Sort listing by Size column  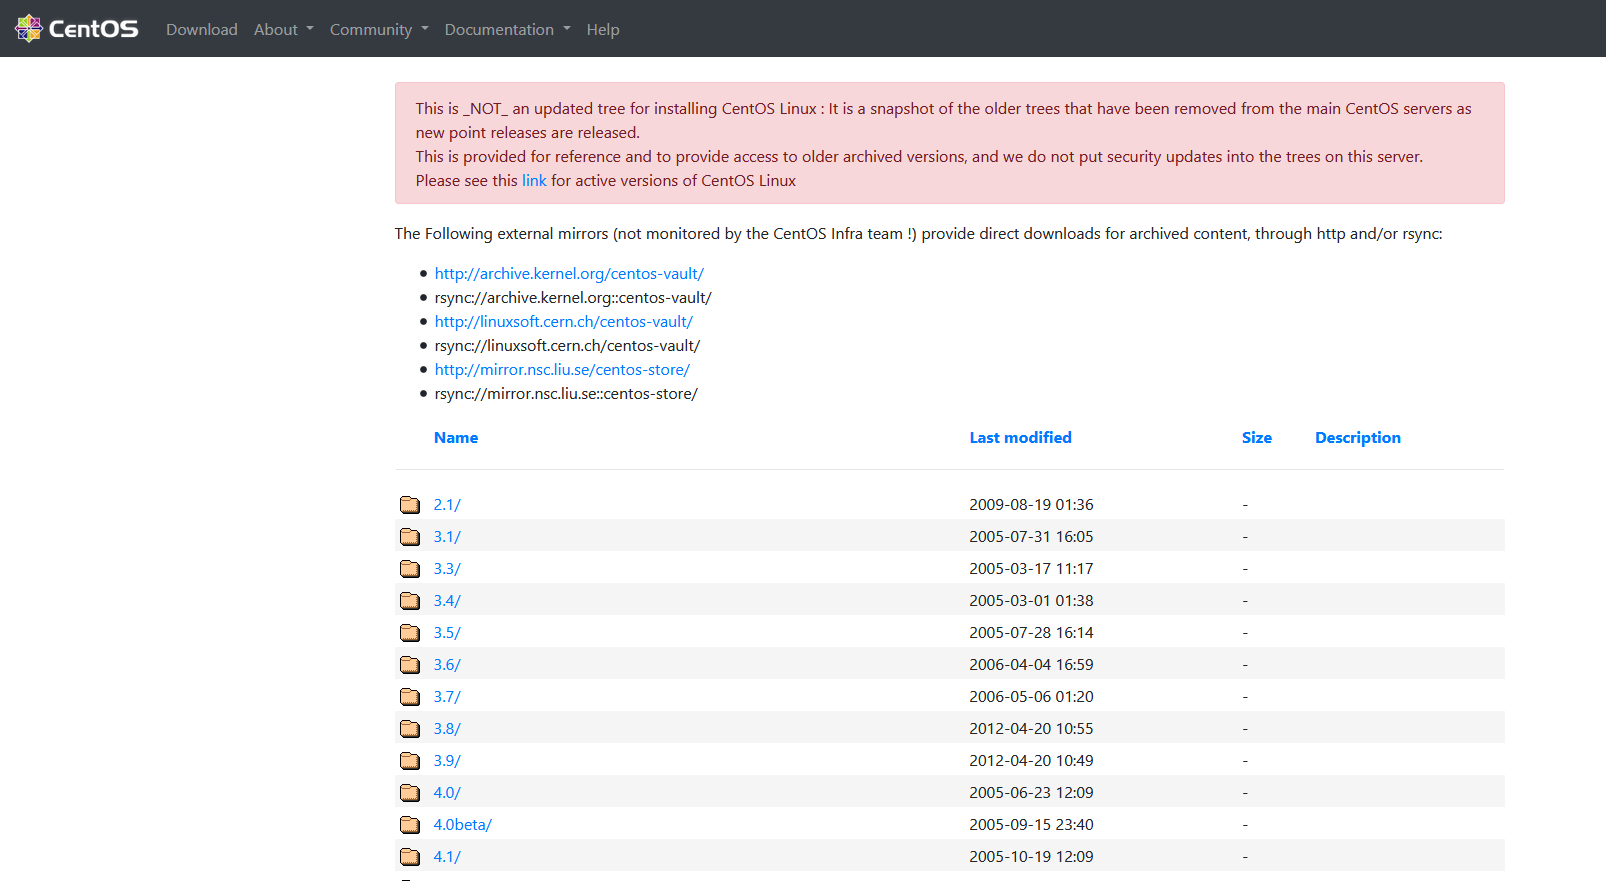(1257, 437)
